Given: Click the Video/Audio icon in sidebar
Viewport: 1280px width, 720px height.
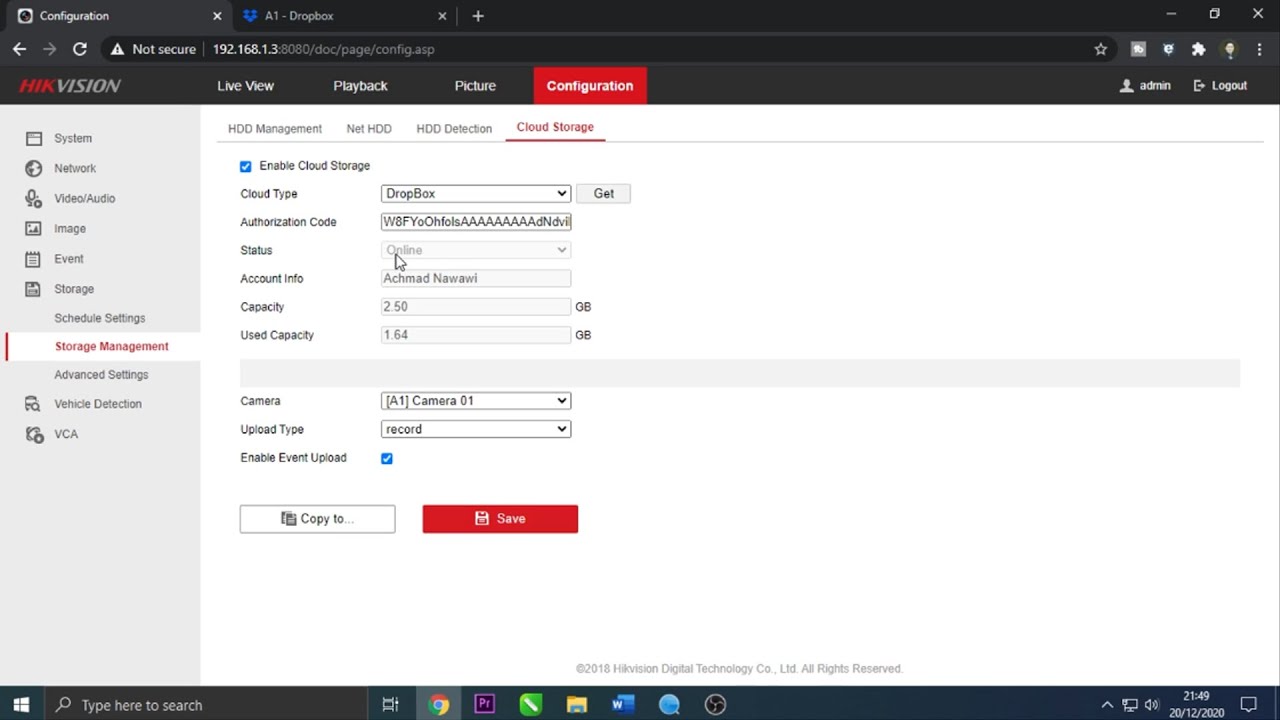Looking at the screenshot, I should click(34, 198).
